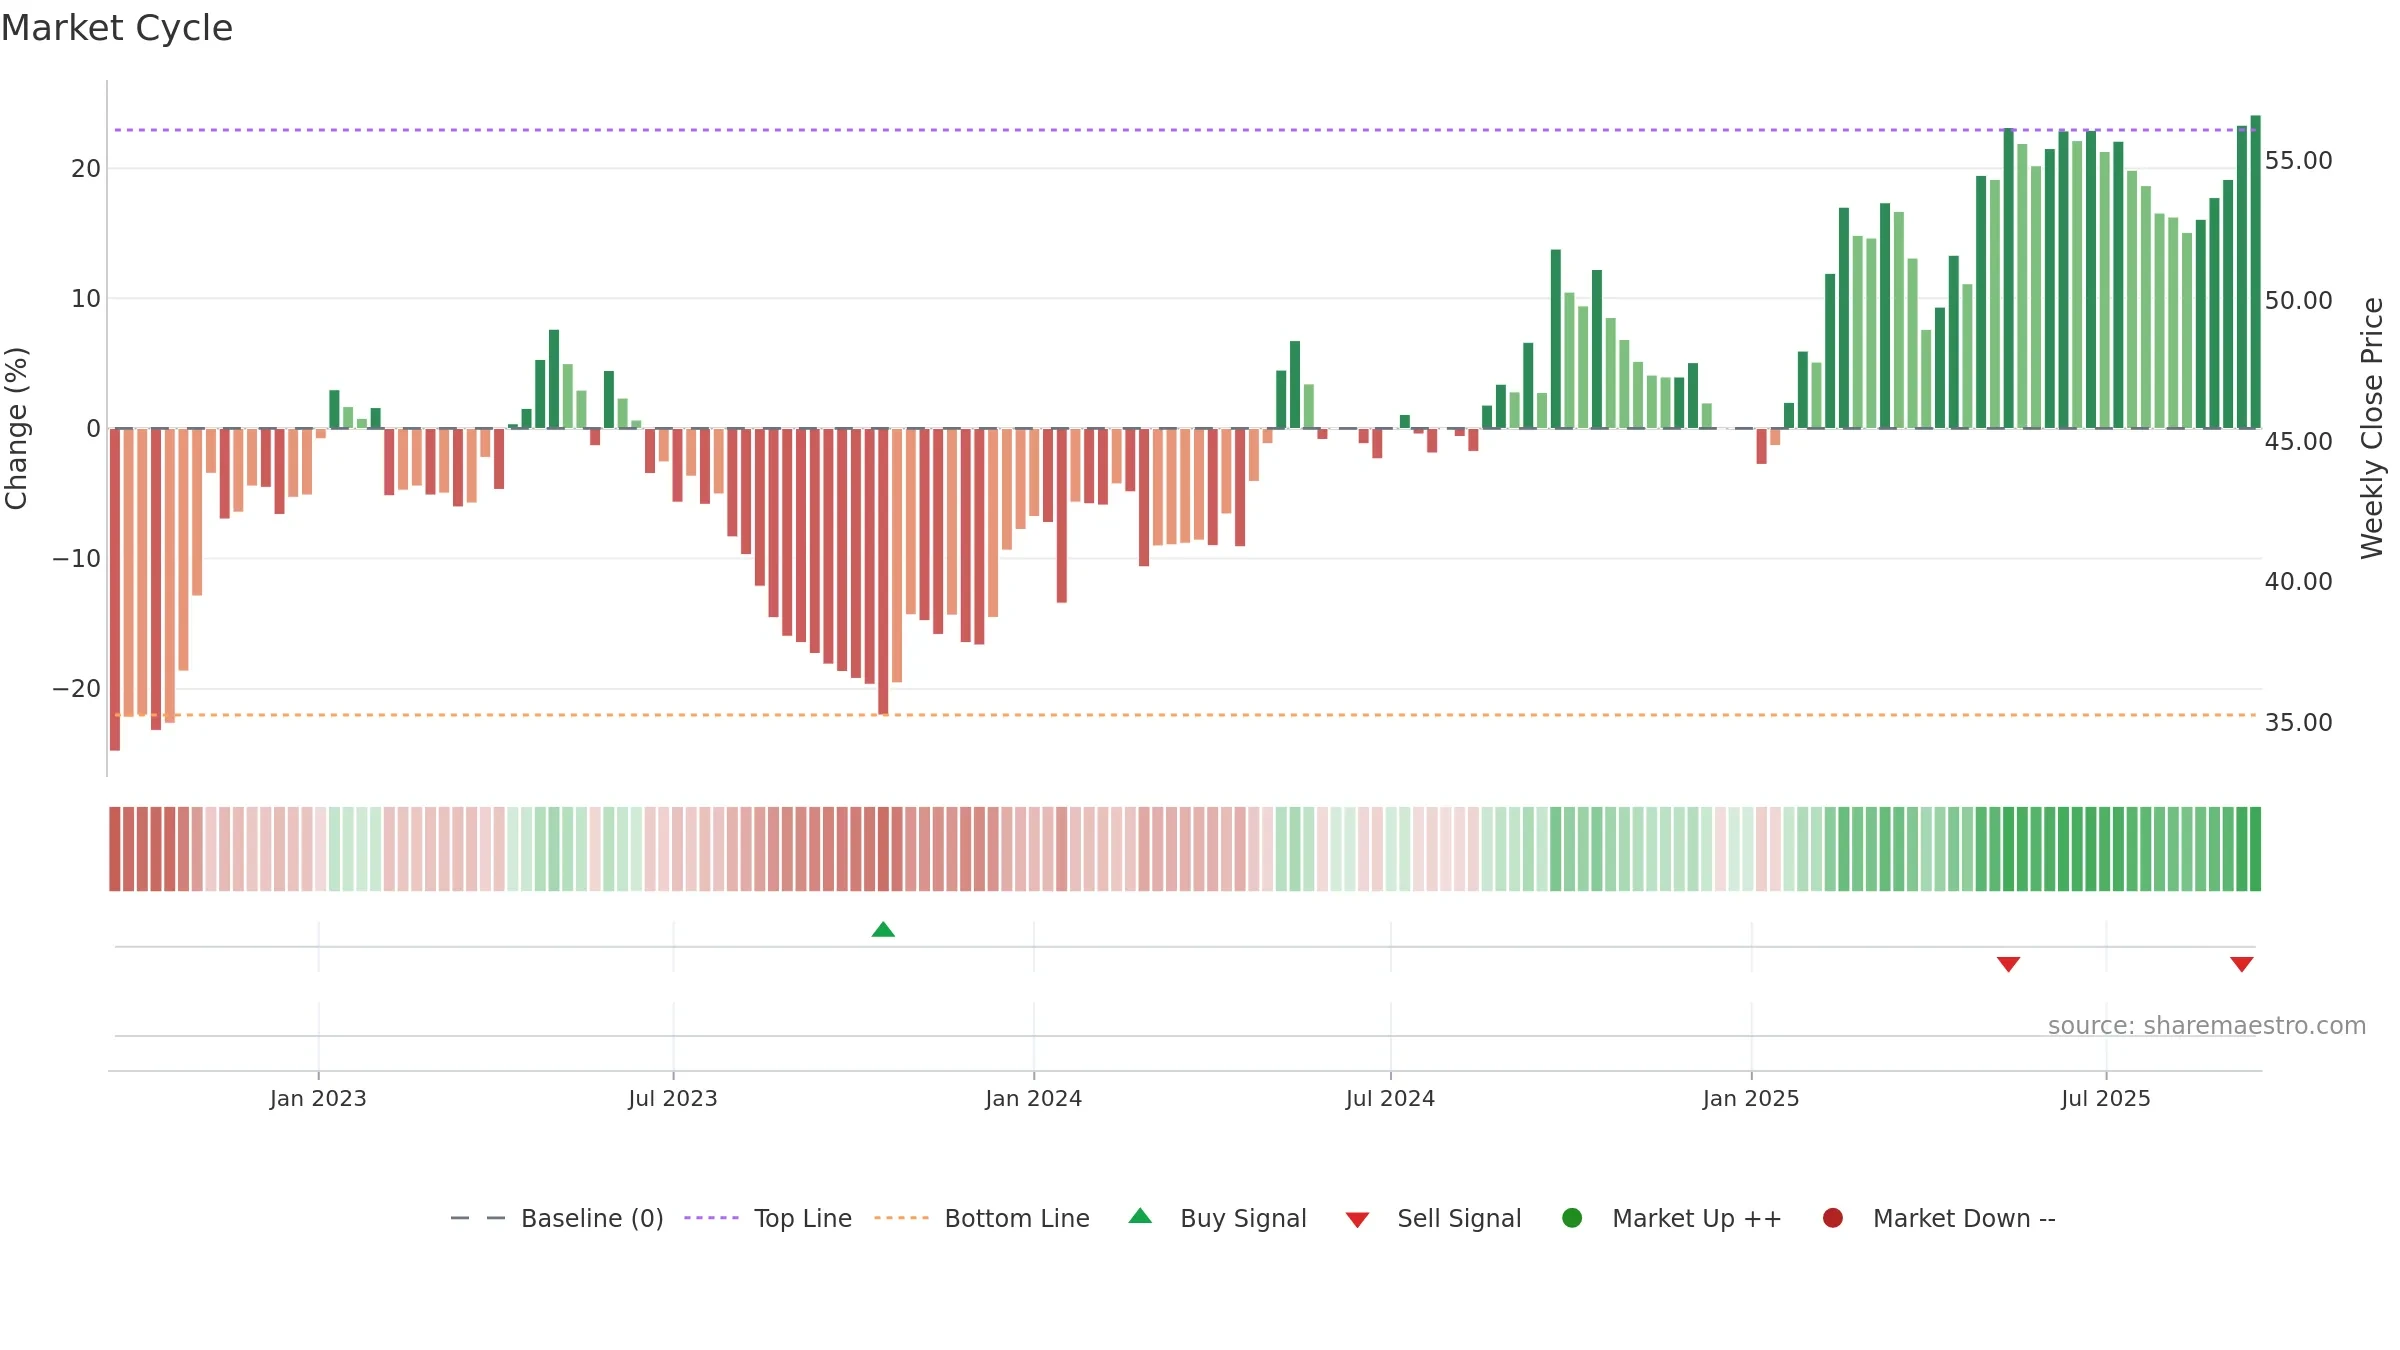Click the last green cell in the heatmap strip

click(2255, 849)
